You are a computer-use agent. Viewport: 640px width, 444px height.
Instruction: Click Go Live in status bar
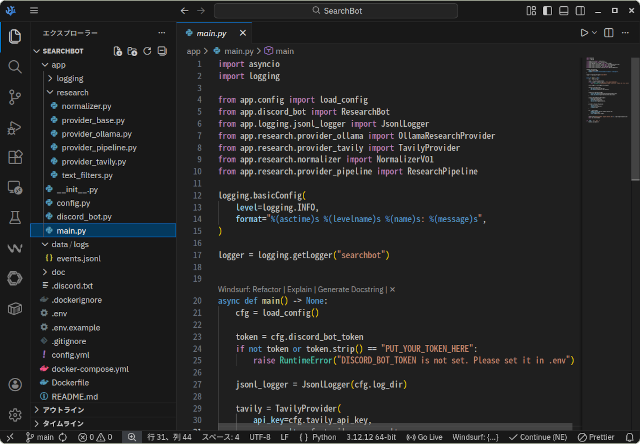click(x=425, y=437)
